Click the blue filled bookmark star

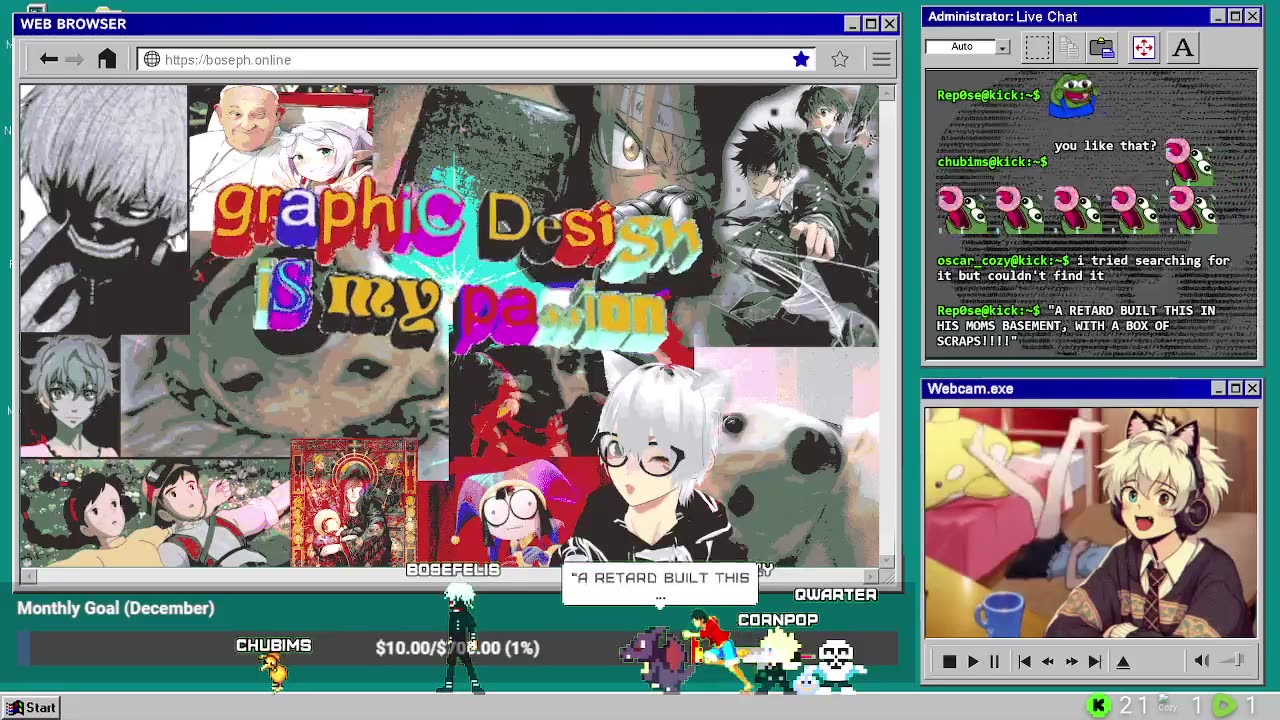pyautogui.click(x=801, y=59)
